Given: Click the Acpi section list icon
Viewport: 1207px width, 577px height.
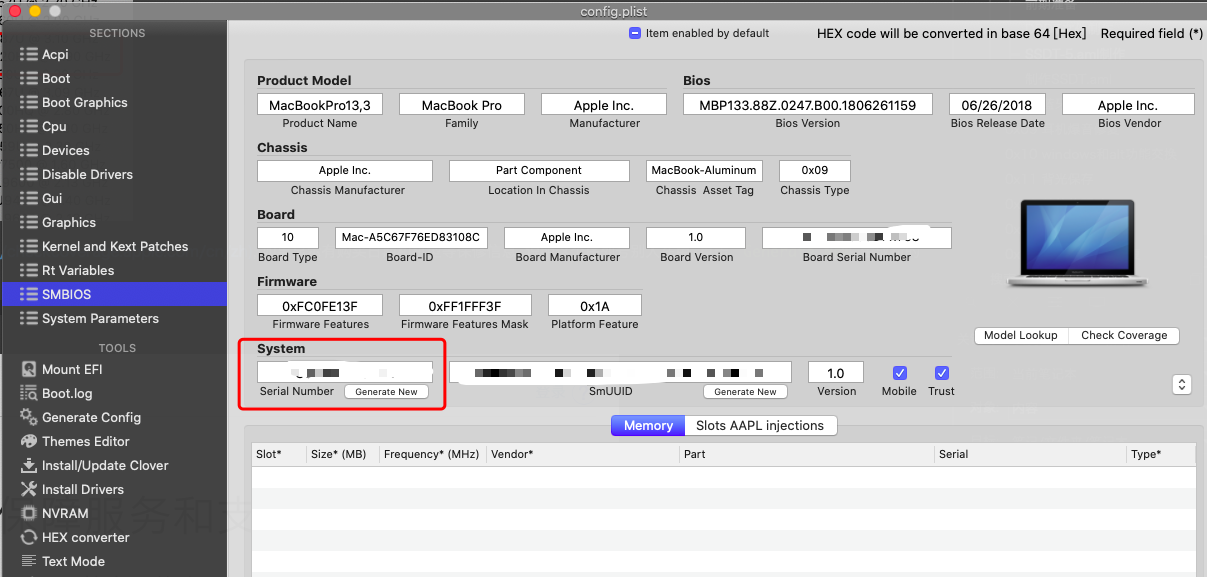Looking at the screenshot, I should coord(28,54).
